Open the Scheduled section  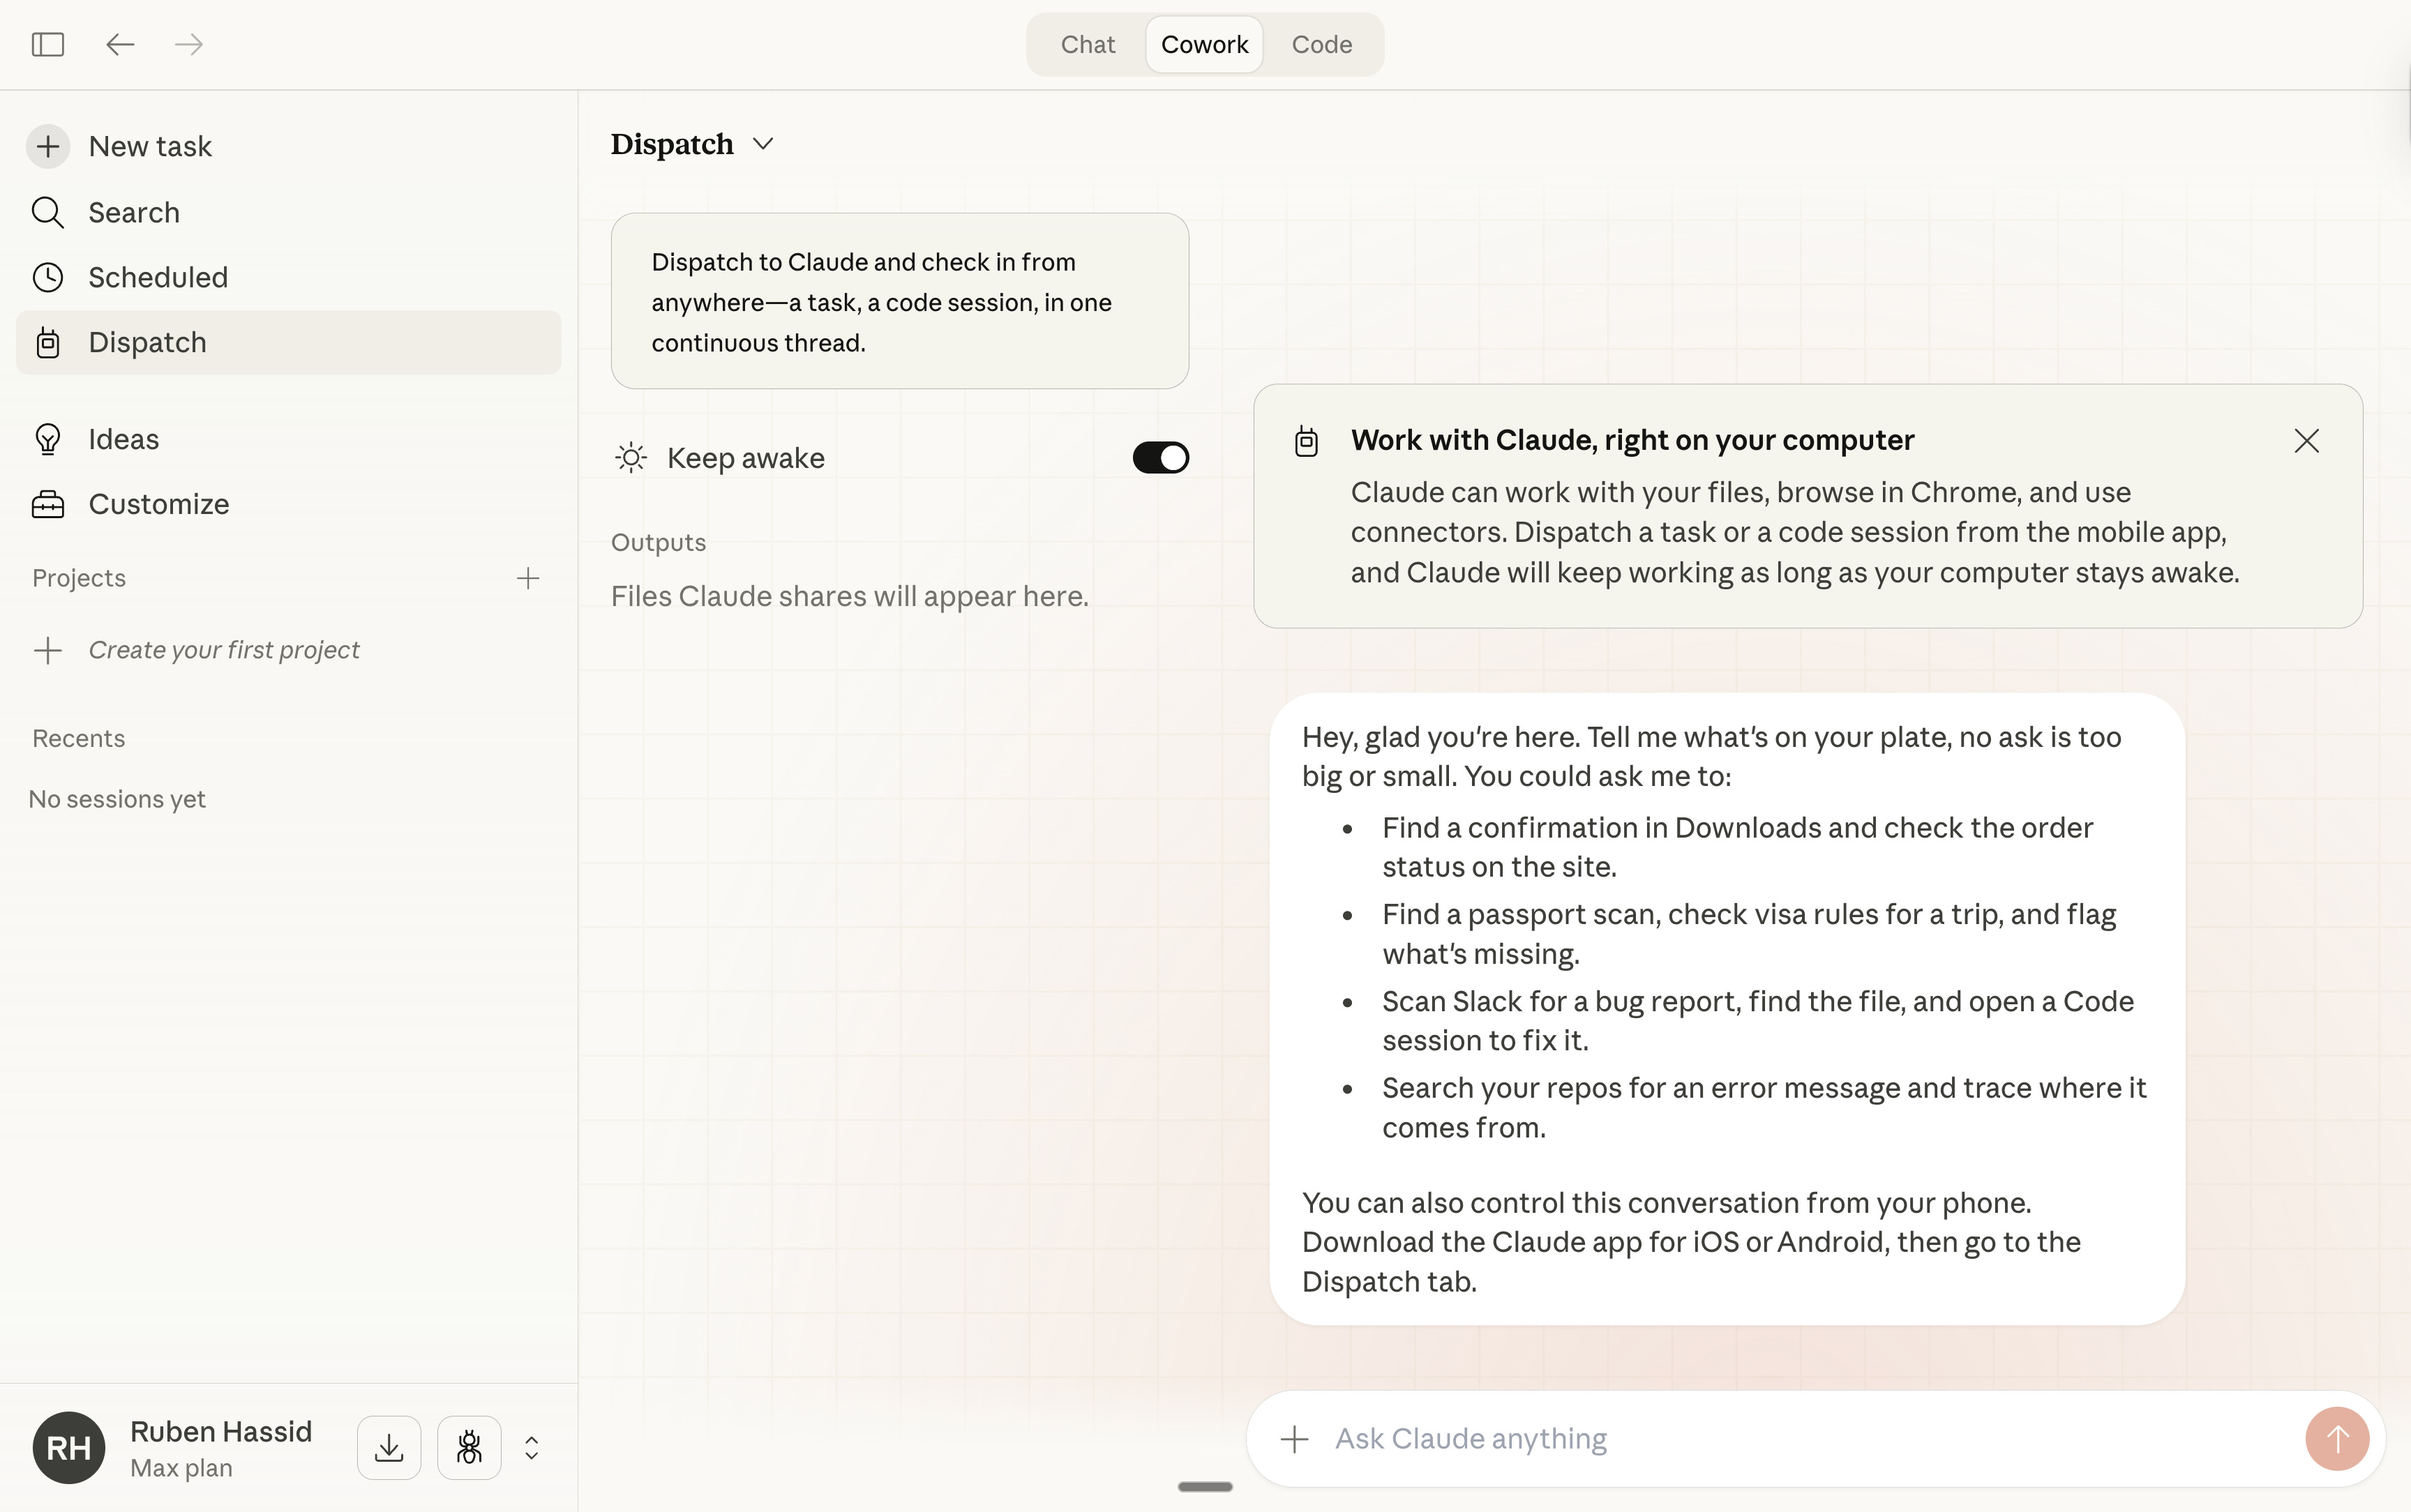click(x=158, y=277)
